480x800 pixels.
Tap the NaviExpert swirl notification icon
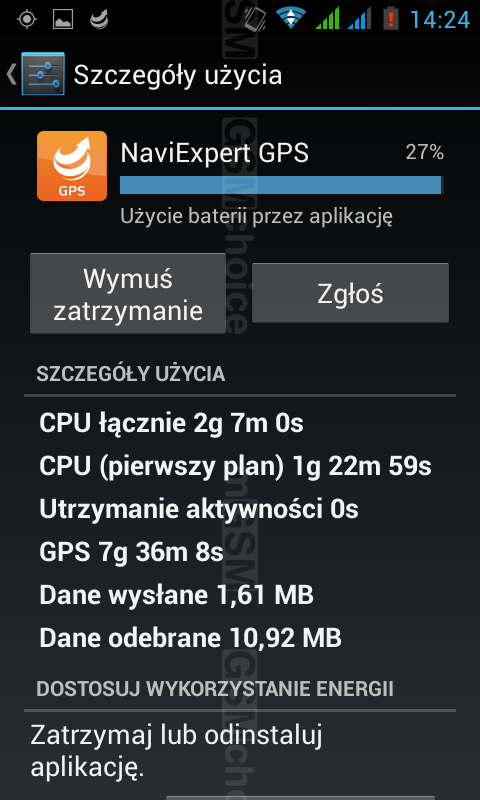pos(99,19)
